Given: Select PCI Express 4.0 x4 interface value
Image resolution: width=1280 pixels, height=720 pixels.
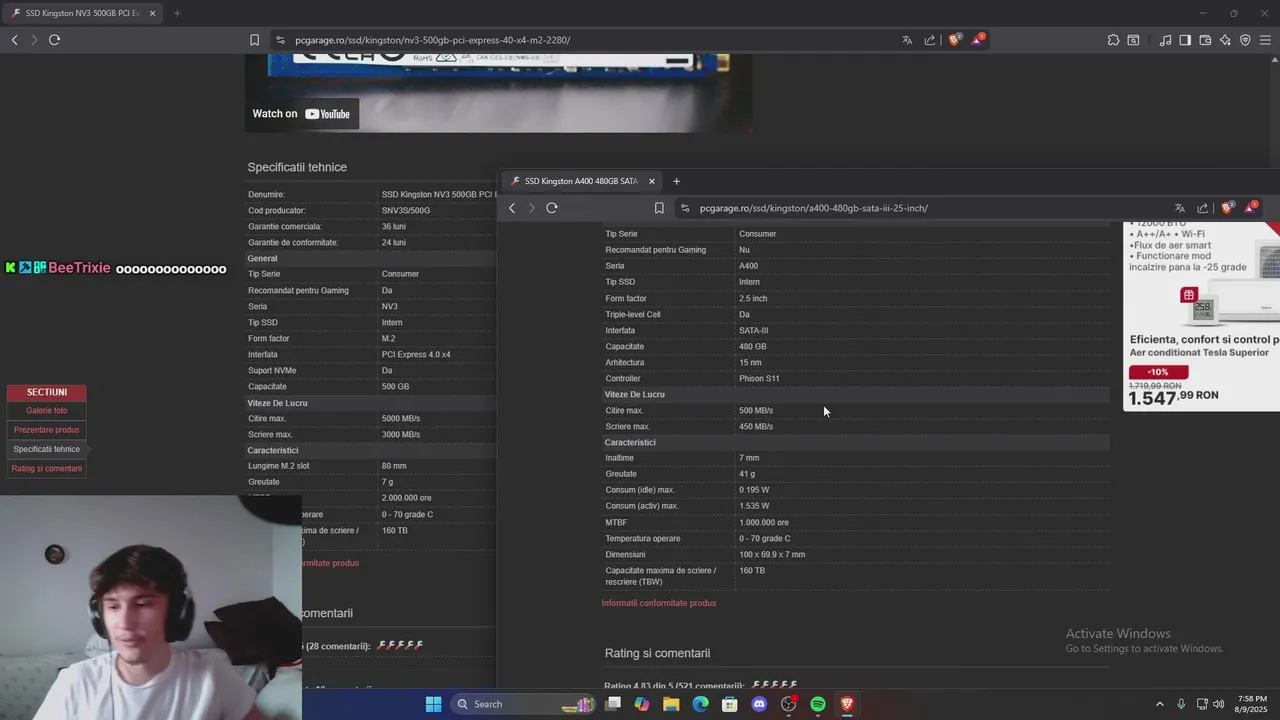Looking at the screenshot, I should (416, 355).
